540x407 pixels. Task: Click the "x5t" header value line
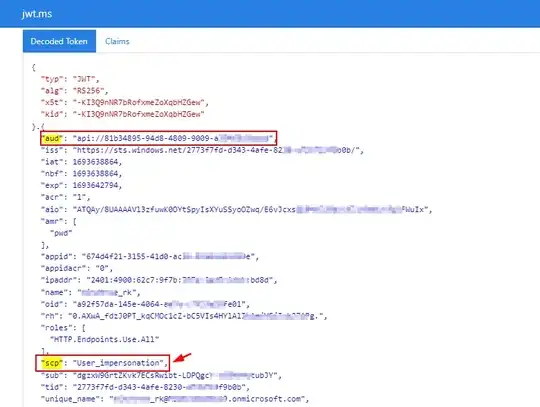(125, 103)
